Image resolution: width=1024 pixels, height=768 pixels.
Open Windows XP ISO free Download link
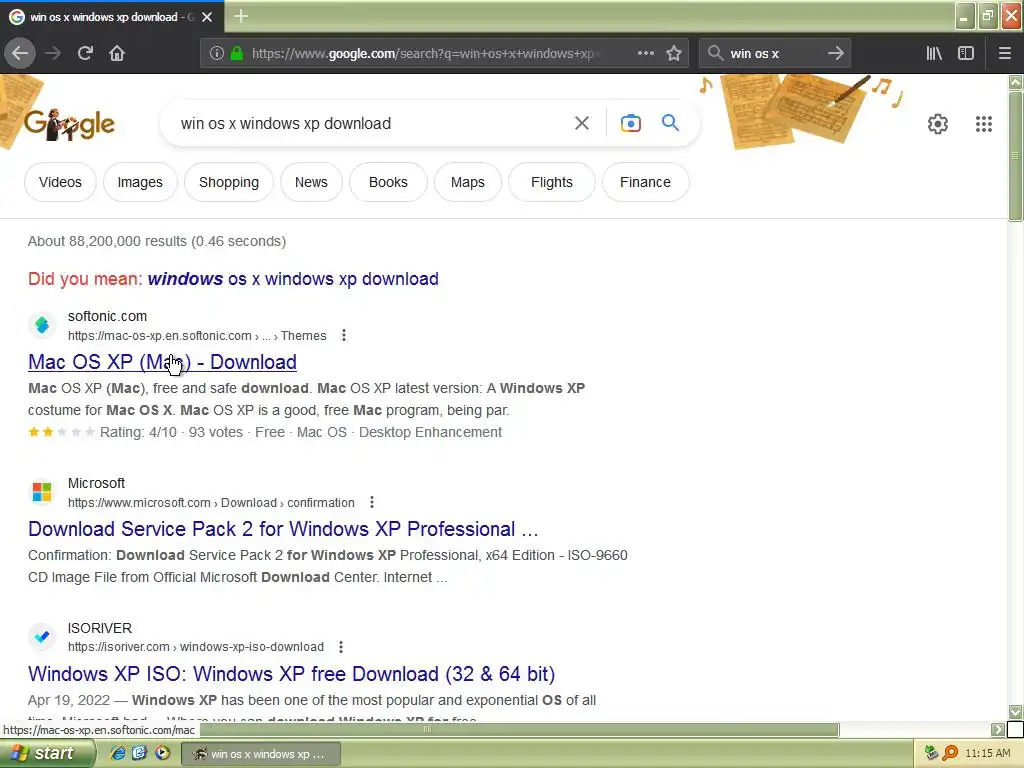tap(291, 674)
